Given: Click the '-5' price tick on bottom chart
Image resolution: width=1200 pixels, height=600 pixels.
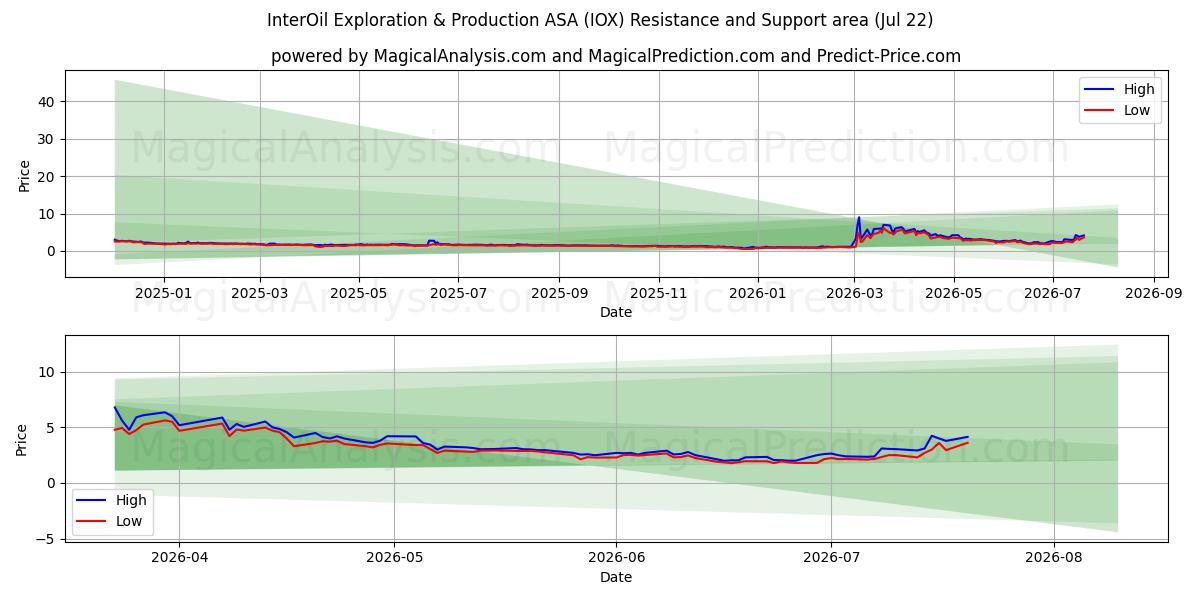Looking at the screenshot, I should pos(48,539).
